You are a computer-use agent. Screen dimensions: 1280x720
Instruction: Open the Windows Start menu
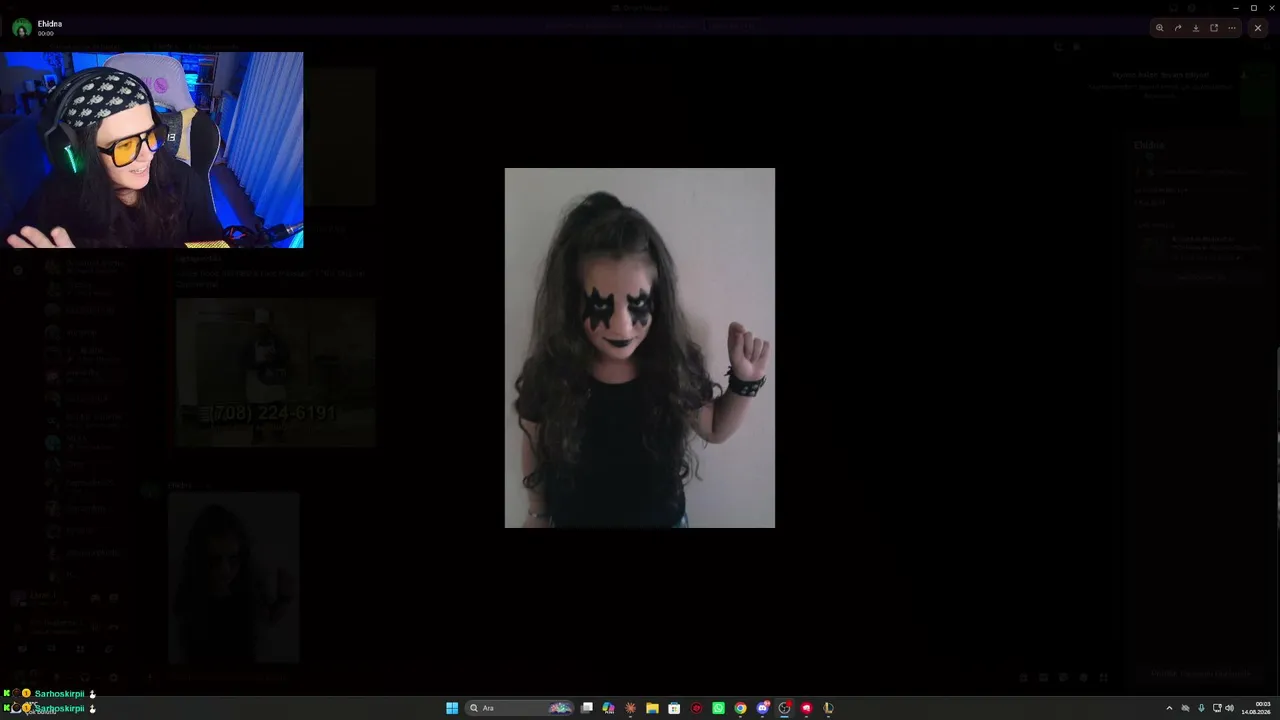tap(452, 708)
